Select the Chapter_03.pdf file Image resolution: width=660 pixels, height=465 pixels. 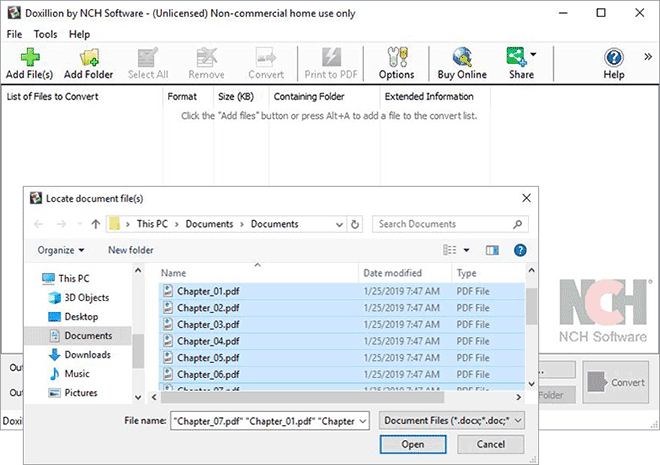coord(342,324)
